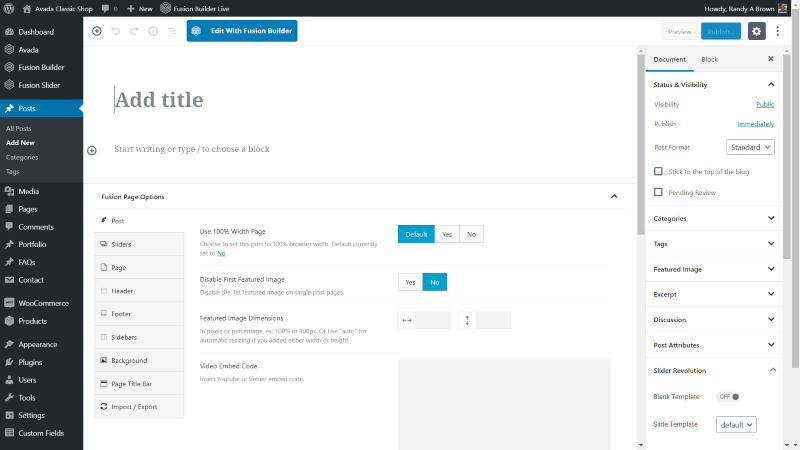
Task: Click the Add block plus icon in toolbar
Action: (96, 31)
